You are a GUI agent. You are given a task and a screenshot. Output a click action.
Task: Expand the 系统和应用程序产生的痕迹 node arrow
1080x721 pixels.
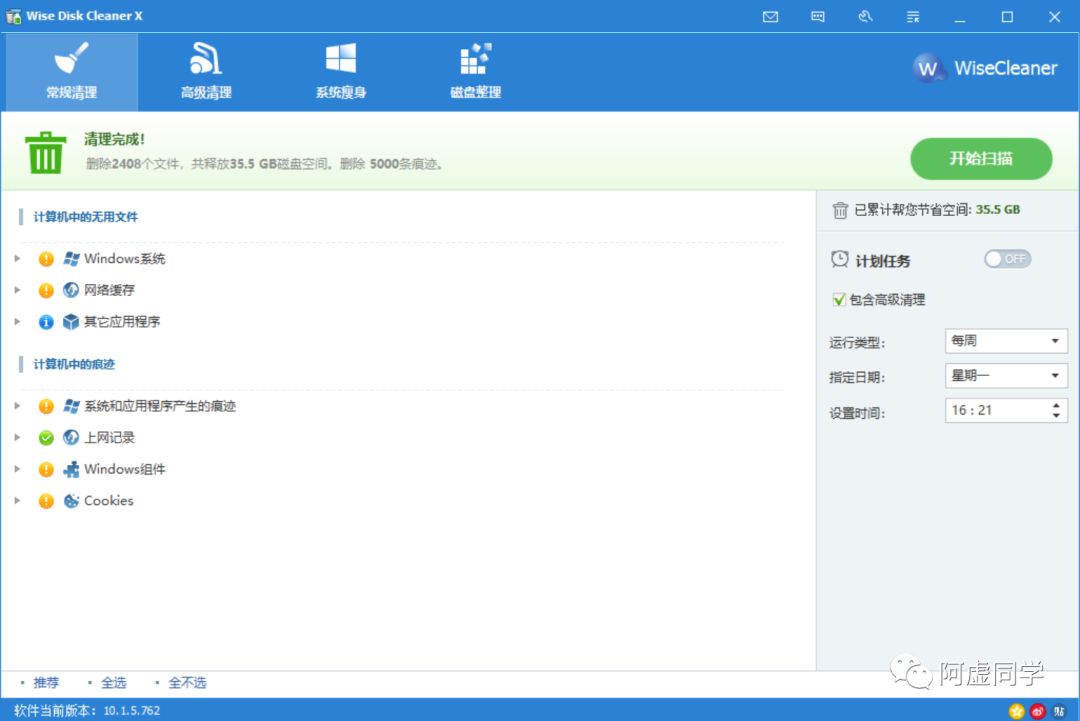(17, 406)
